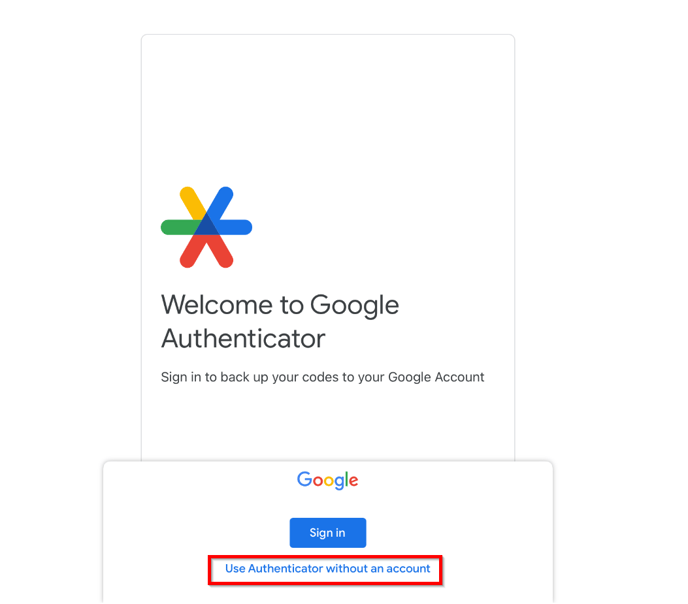
Task: Click the Google Authenticator asterisk logo
Action: click(x=206, y=227)
